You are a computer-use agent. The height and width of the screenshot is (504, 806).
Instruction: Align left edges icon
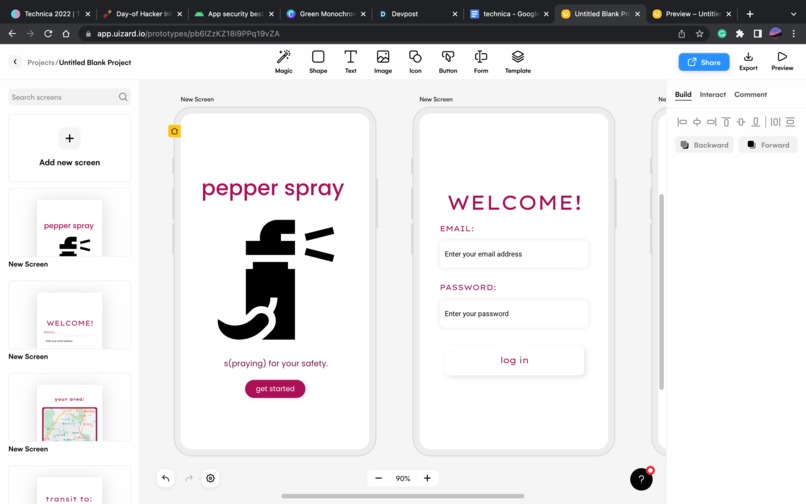tap(682, 122)
